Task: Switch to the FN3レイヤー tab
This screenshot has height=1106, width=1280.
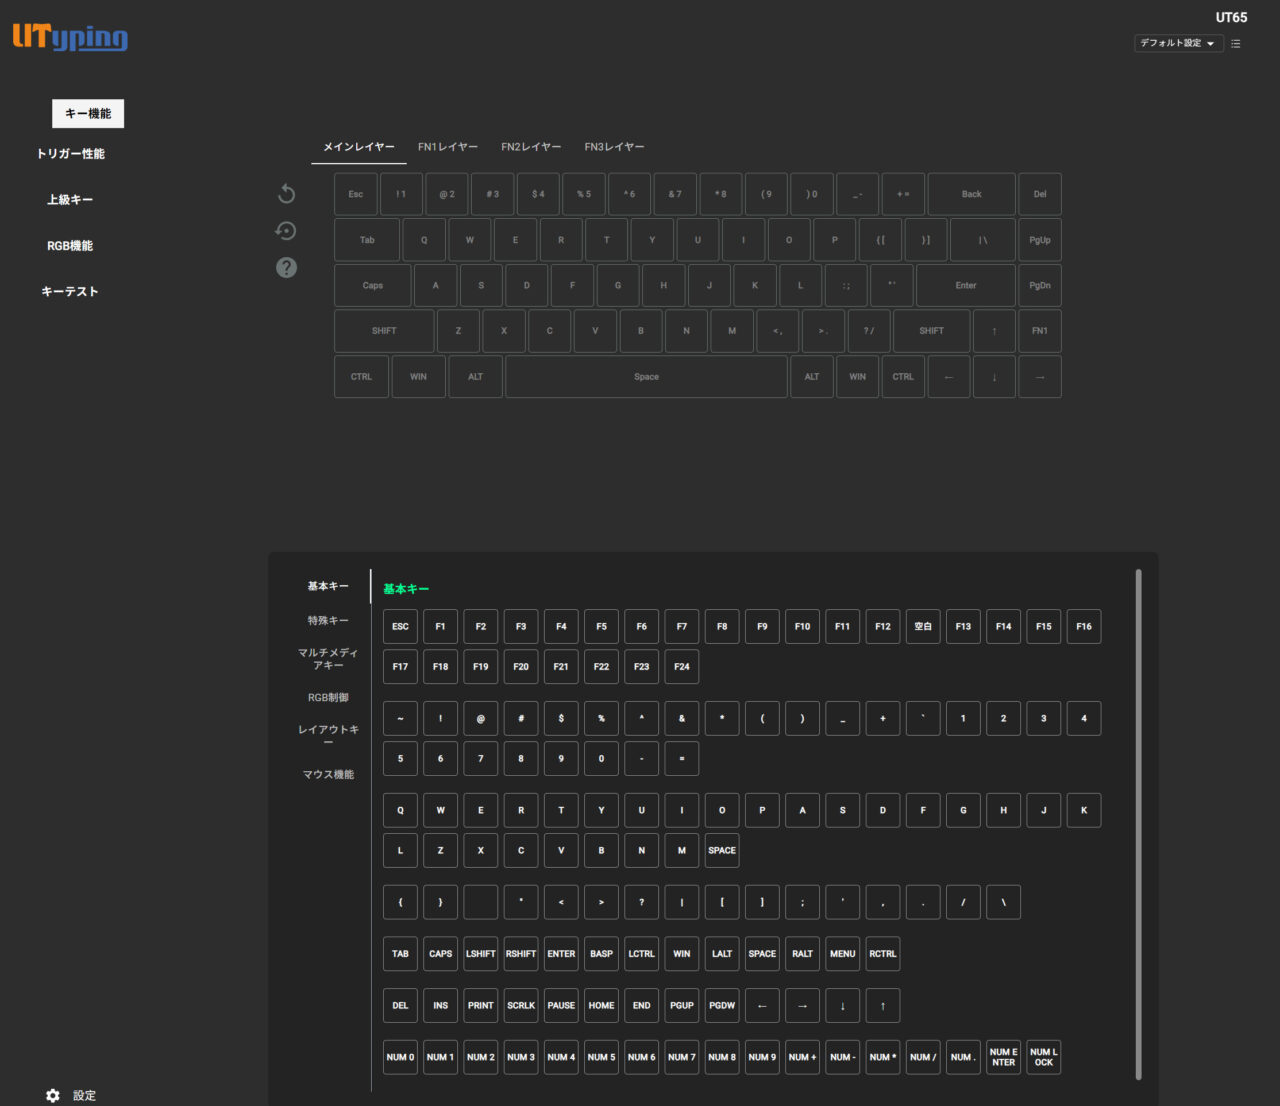Action: 614,147
